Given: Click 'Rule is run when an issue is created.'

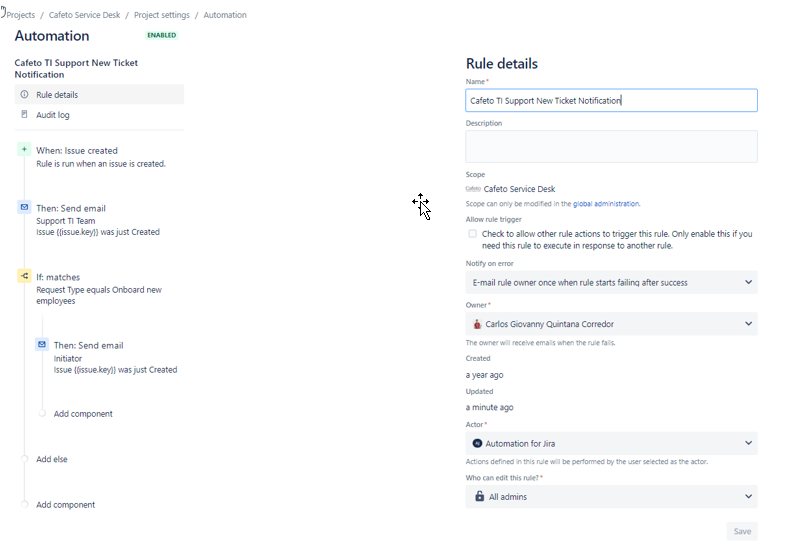Looking at the screenshot, I should (101, 164).
